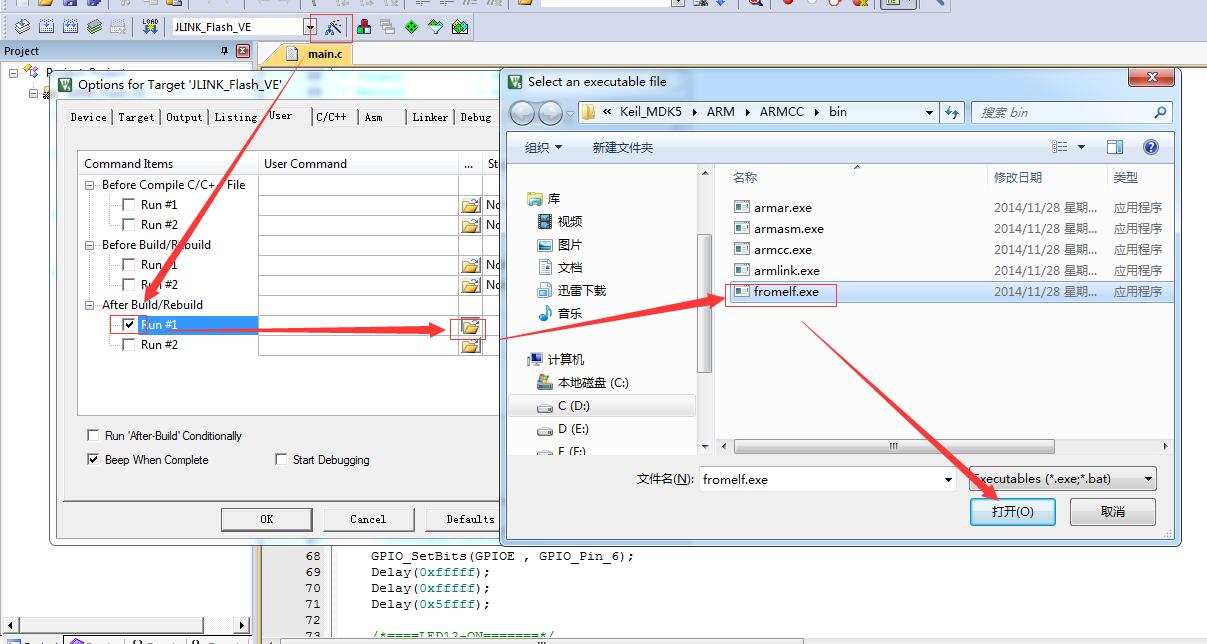This screenshot has width=1207, height=644.
Task: Click the browse folder icon for After Build Run #1
Action: (470, 327)
